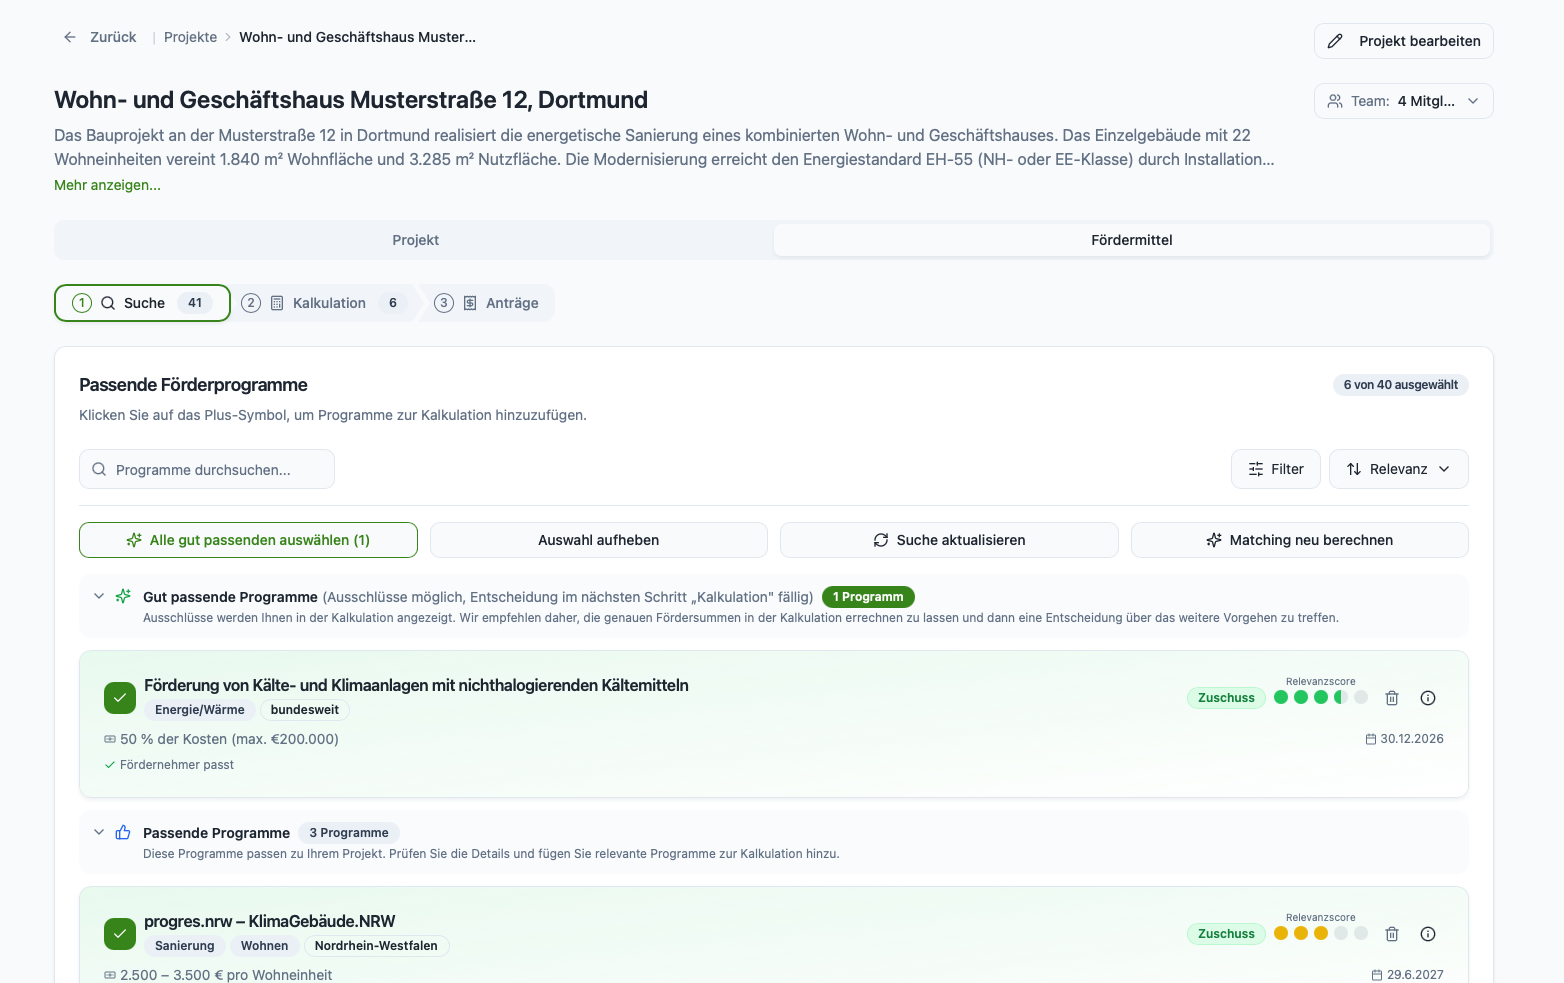Click the Projekt bearbeiten button
Viewport: 1564px width, 983px height.
tap(1403, 41)
